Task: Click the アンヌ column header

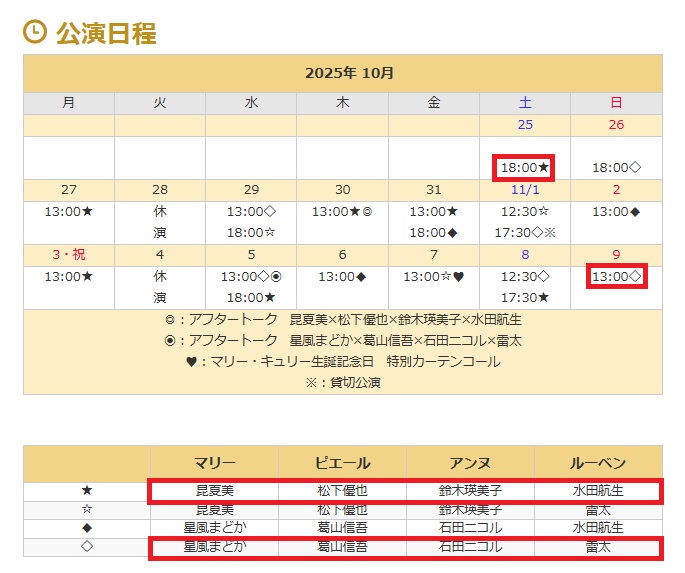Action: coord(470,463)
